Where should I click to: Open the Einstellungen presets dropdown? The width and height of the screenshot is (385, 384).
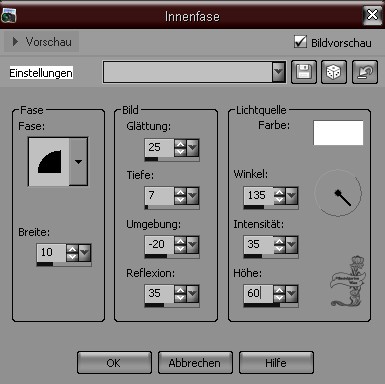tap(279, 72)
